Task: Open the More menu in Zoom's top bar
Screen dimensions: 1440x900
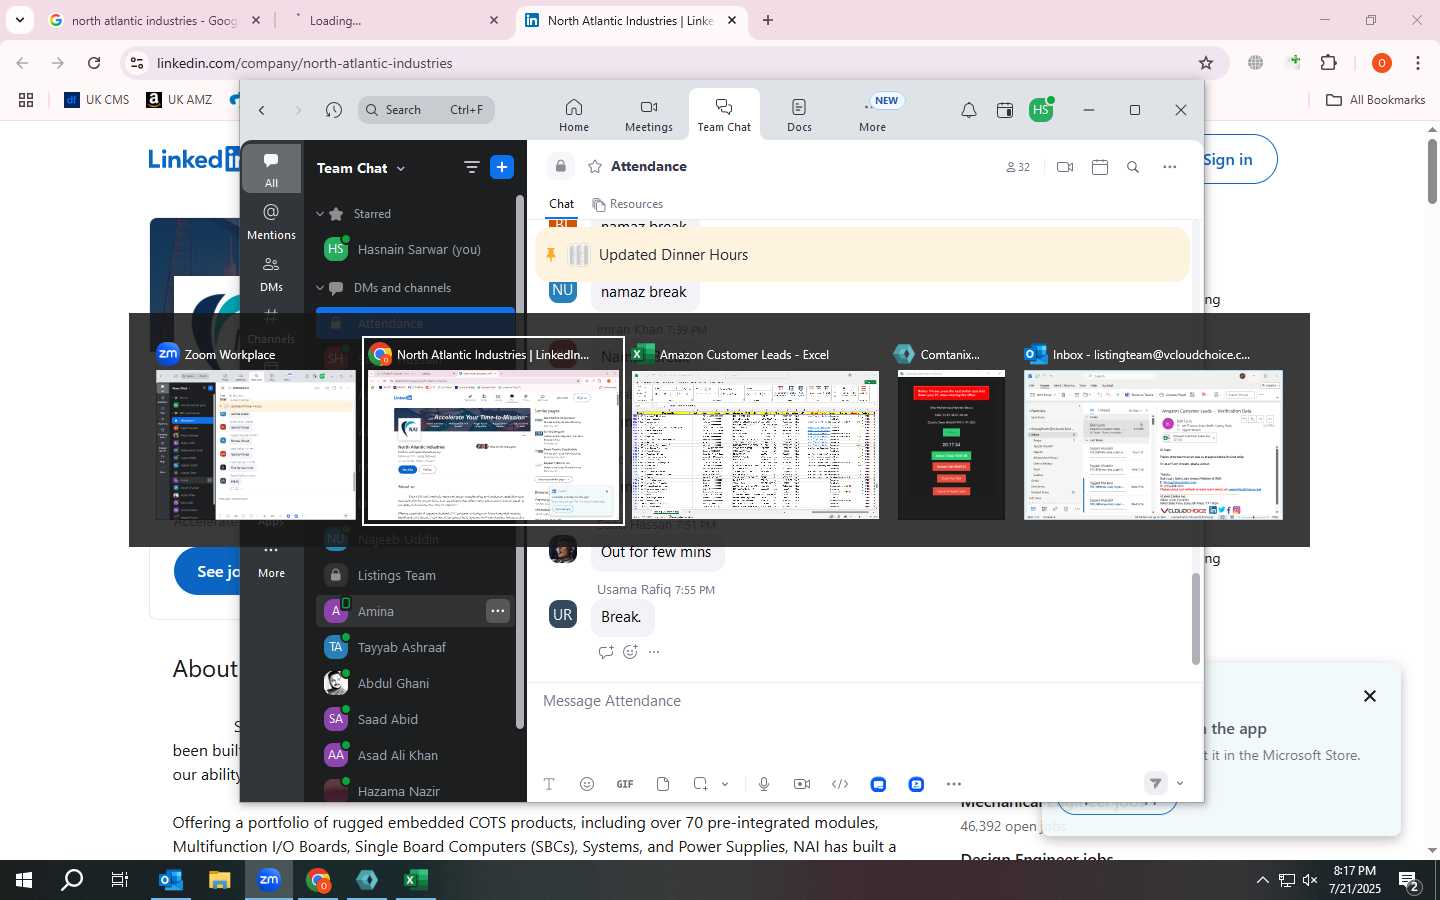Action: [873, 114]
